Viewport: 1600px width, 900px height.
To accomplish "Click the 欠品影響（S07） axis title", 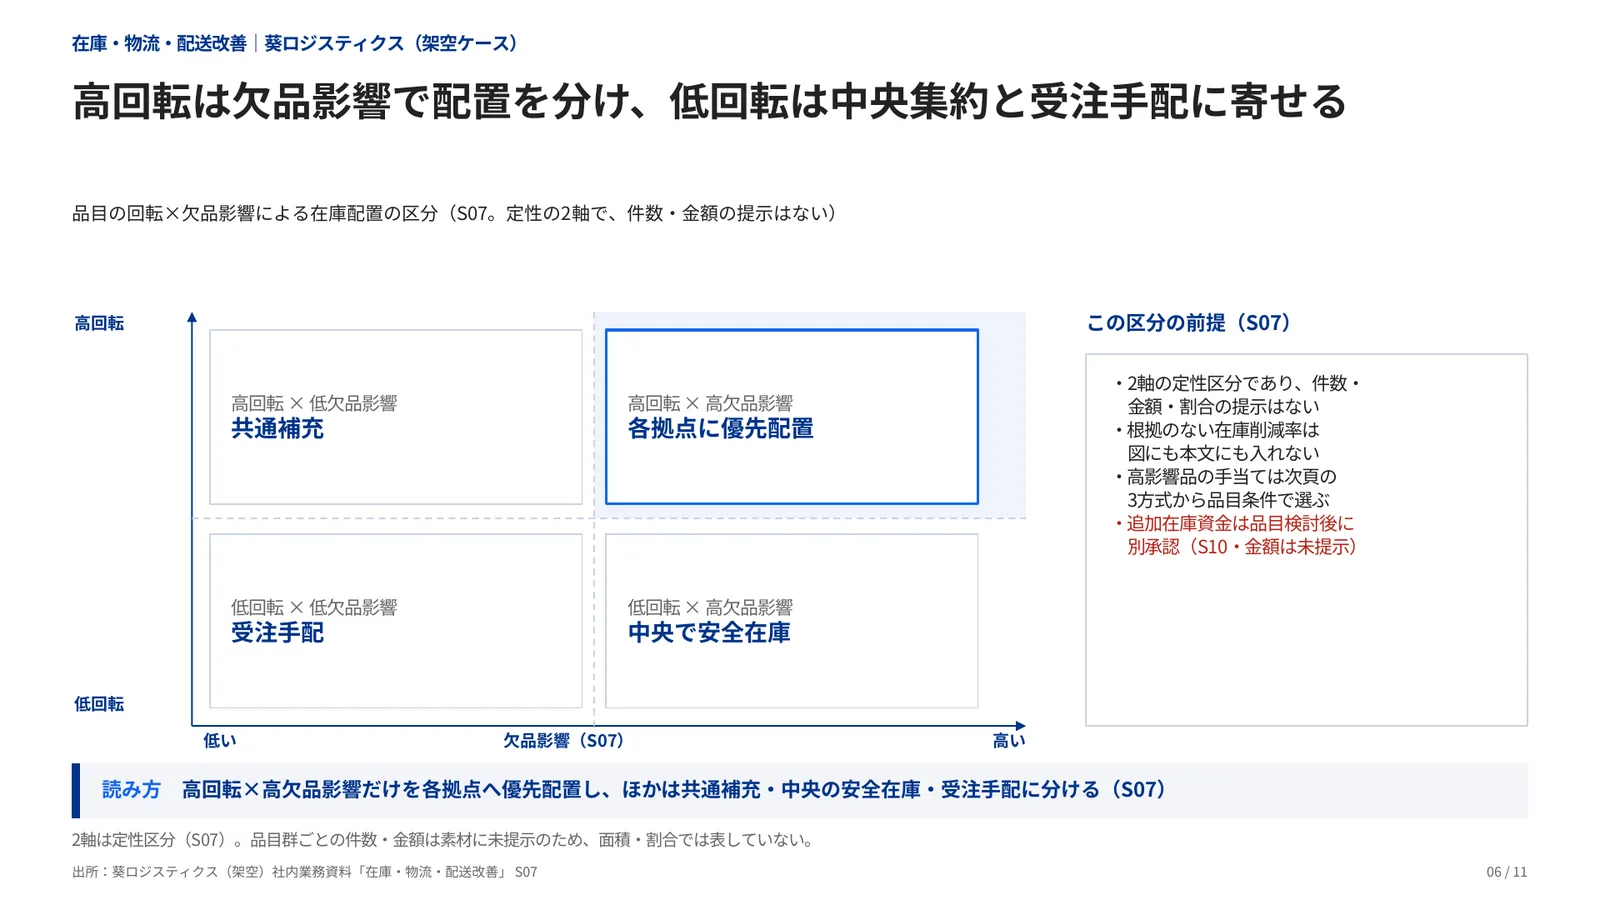I will 563,741.
